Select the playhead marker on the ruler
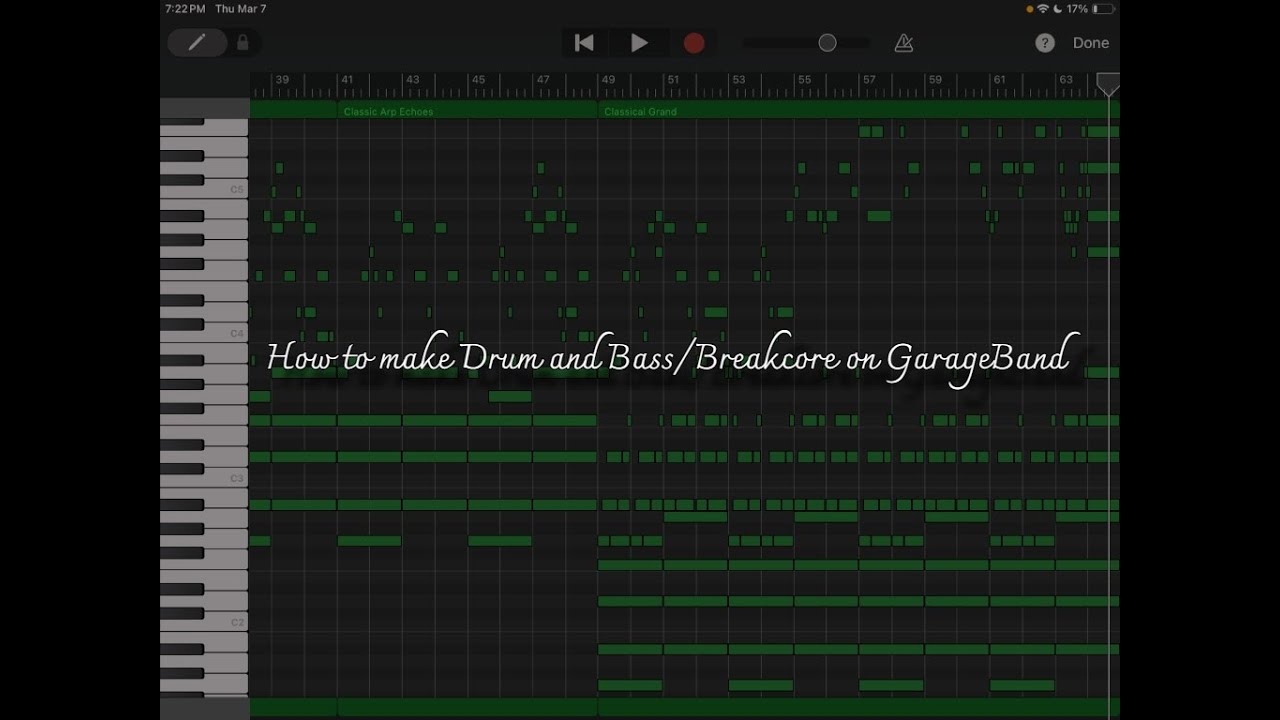 coord(1108,85)
